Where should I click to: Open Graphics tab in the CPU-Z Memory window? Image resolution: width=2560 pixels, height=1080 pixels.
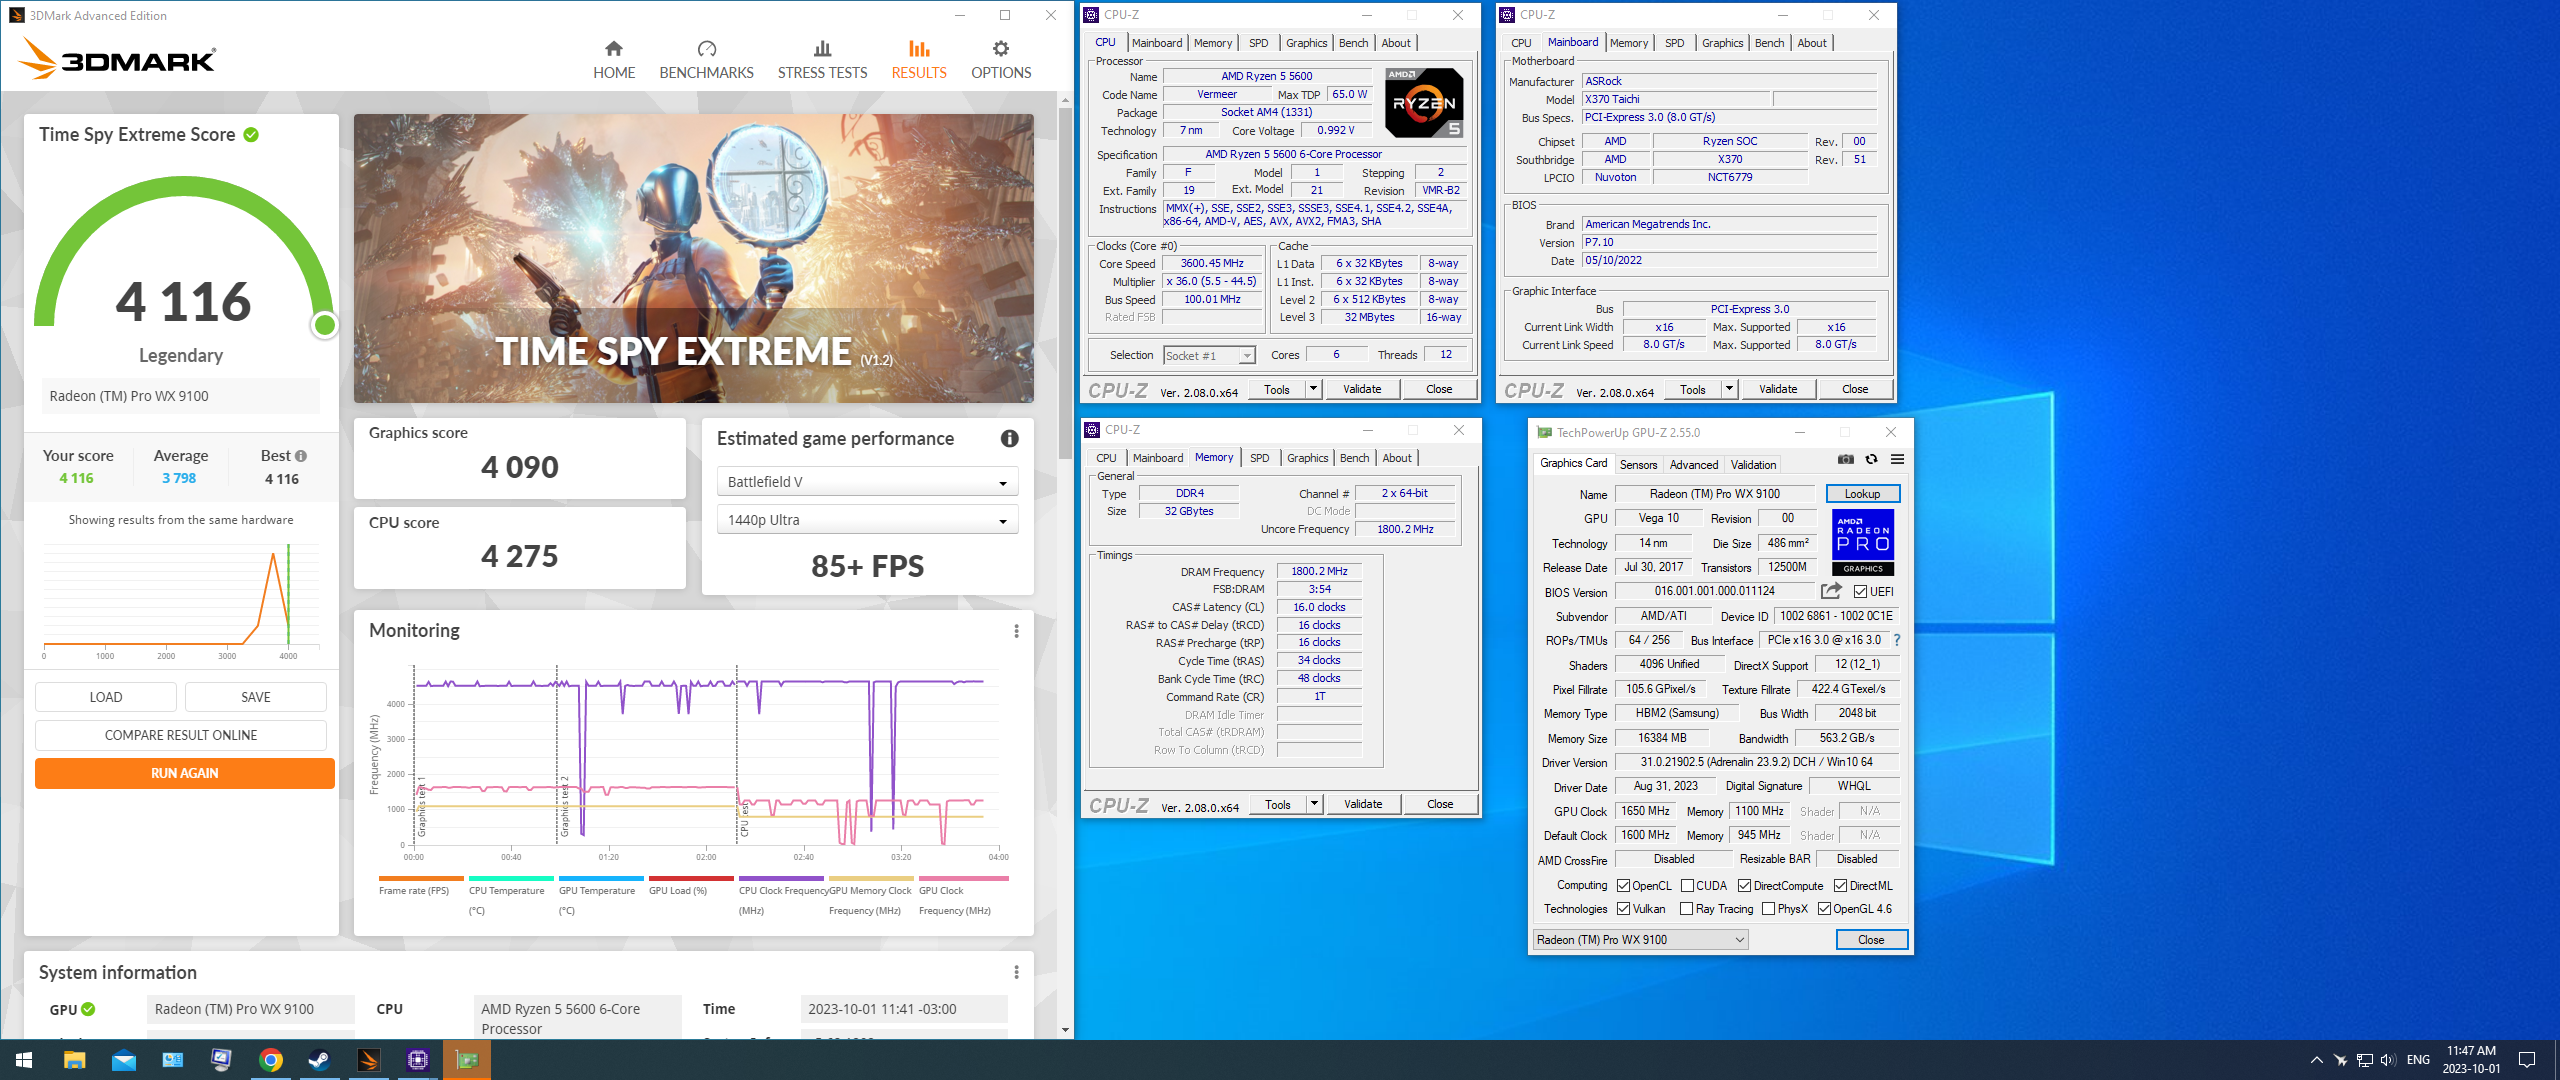[1307, 458]
